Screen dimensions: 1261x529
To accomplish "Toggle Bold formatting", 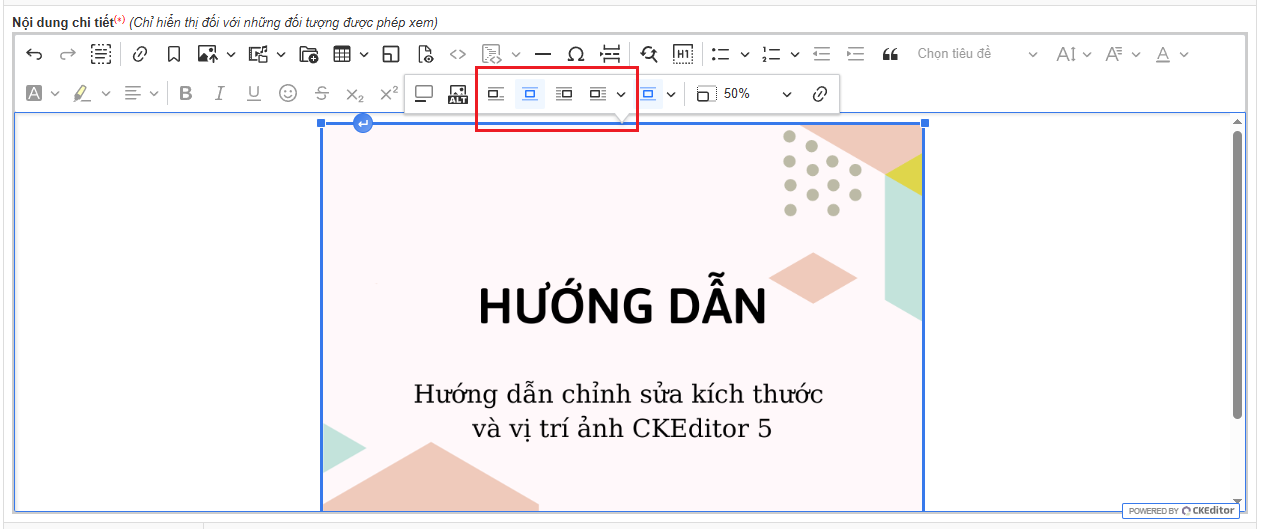I will point(185,93).
